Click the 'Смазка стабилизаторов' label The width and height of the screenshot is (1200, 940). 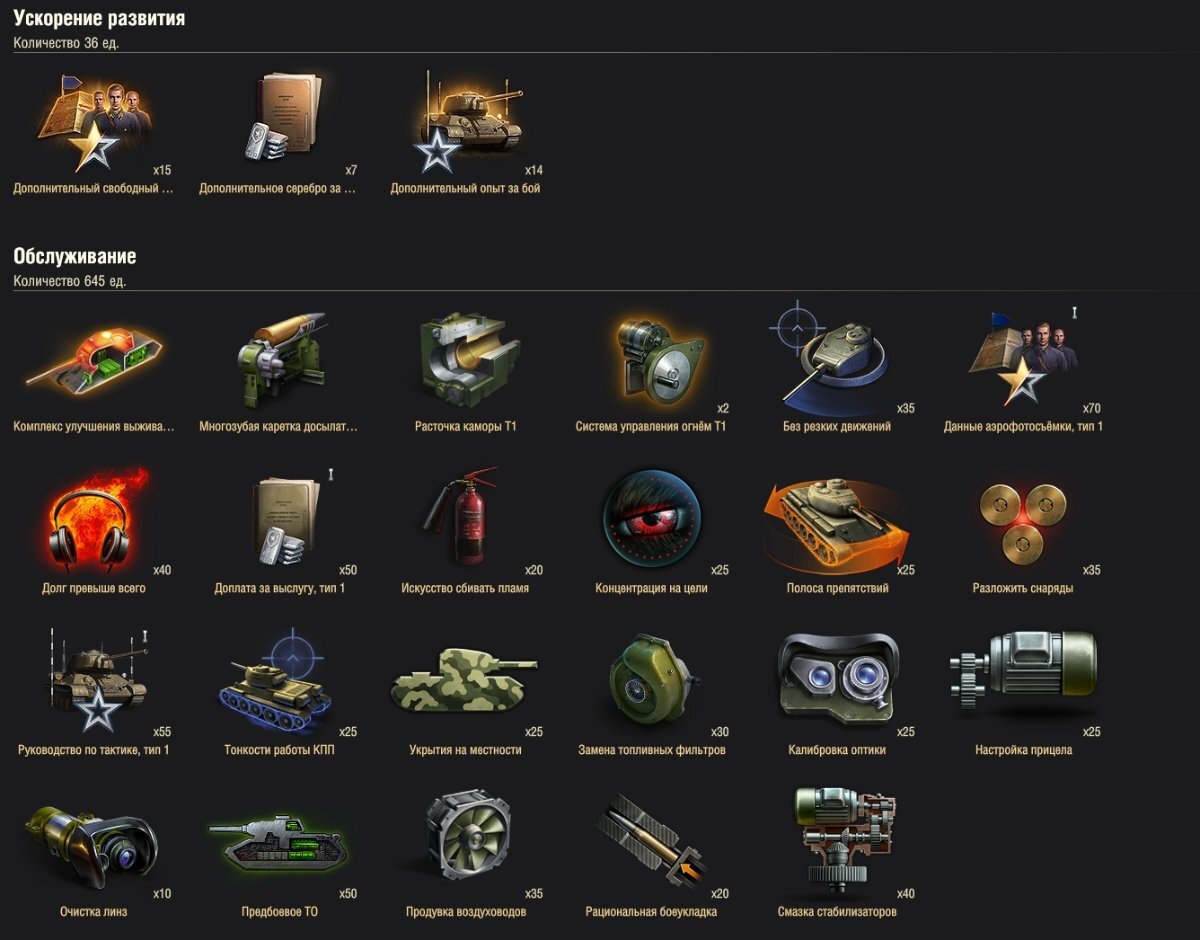(x=837, y=912)
